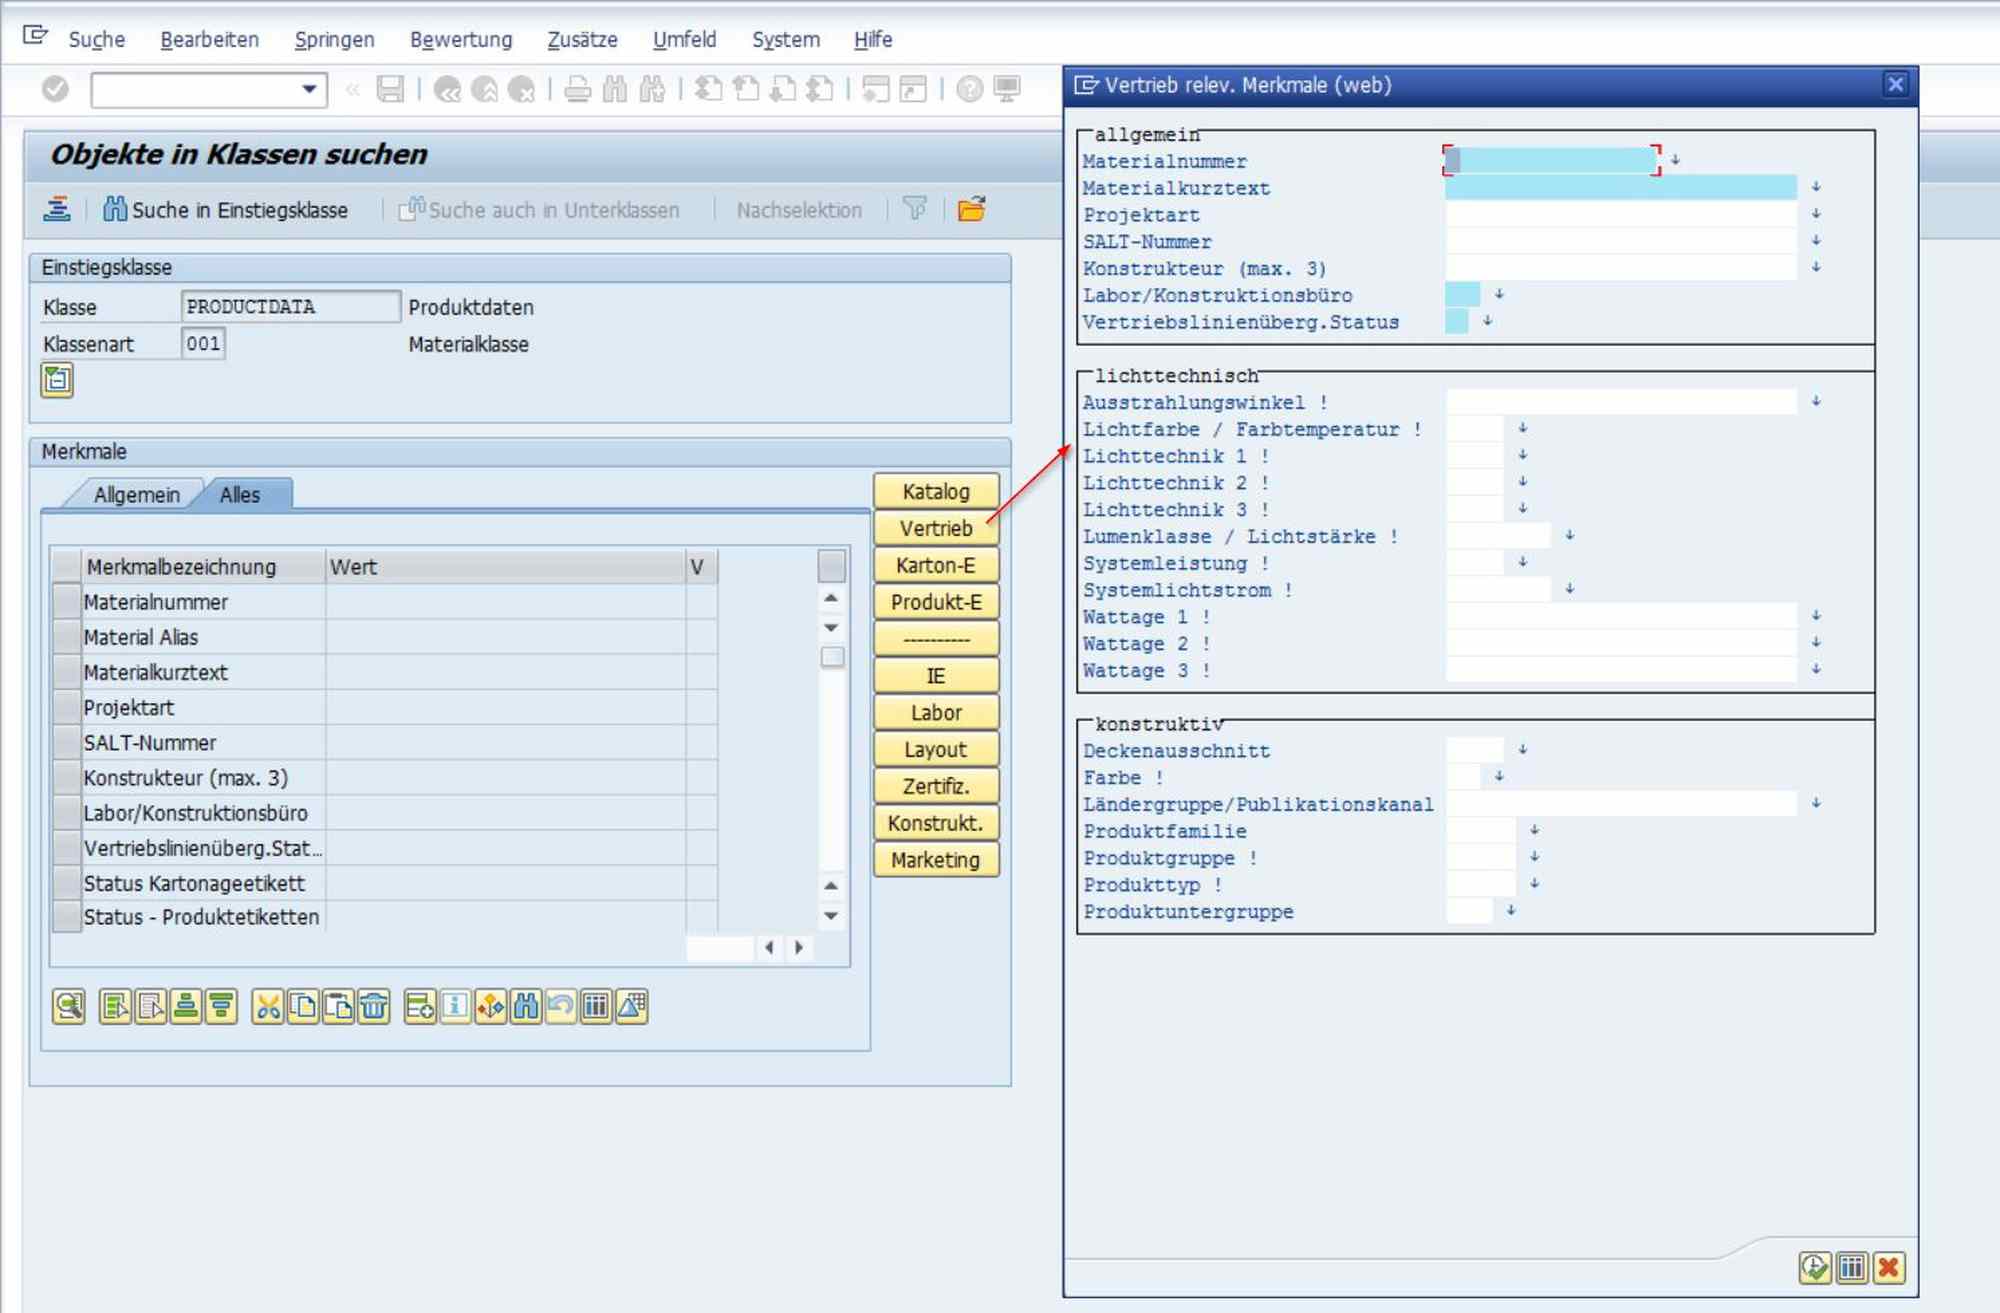
Task: Click the green checkmark Enter icon
Action: (55, 89)
